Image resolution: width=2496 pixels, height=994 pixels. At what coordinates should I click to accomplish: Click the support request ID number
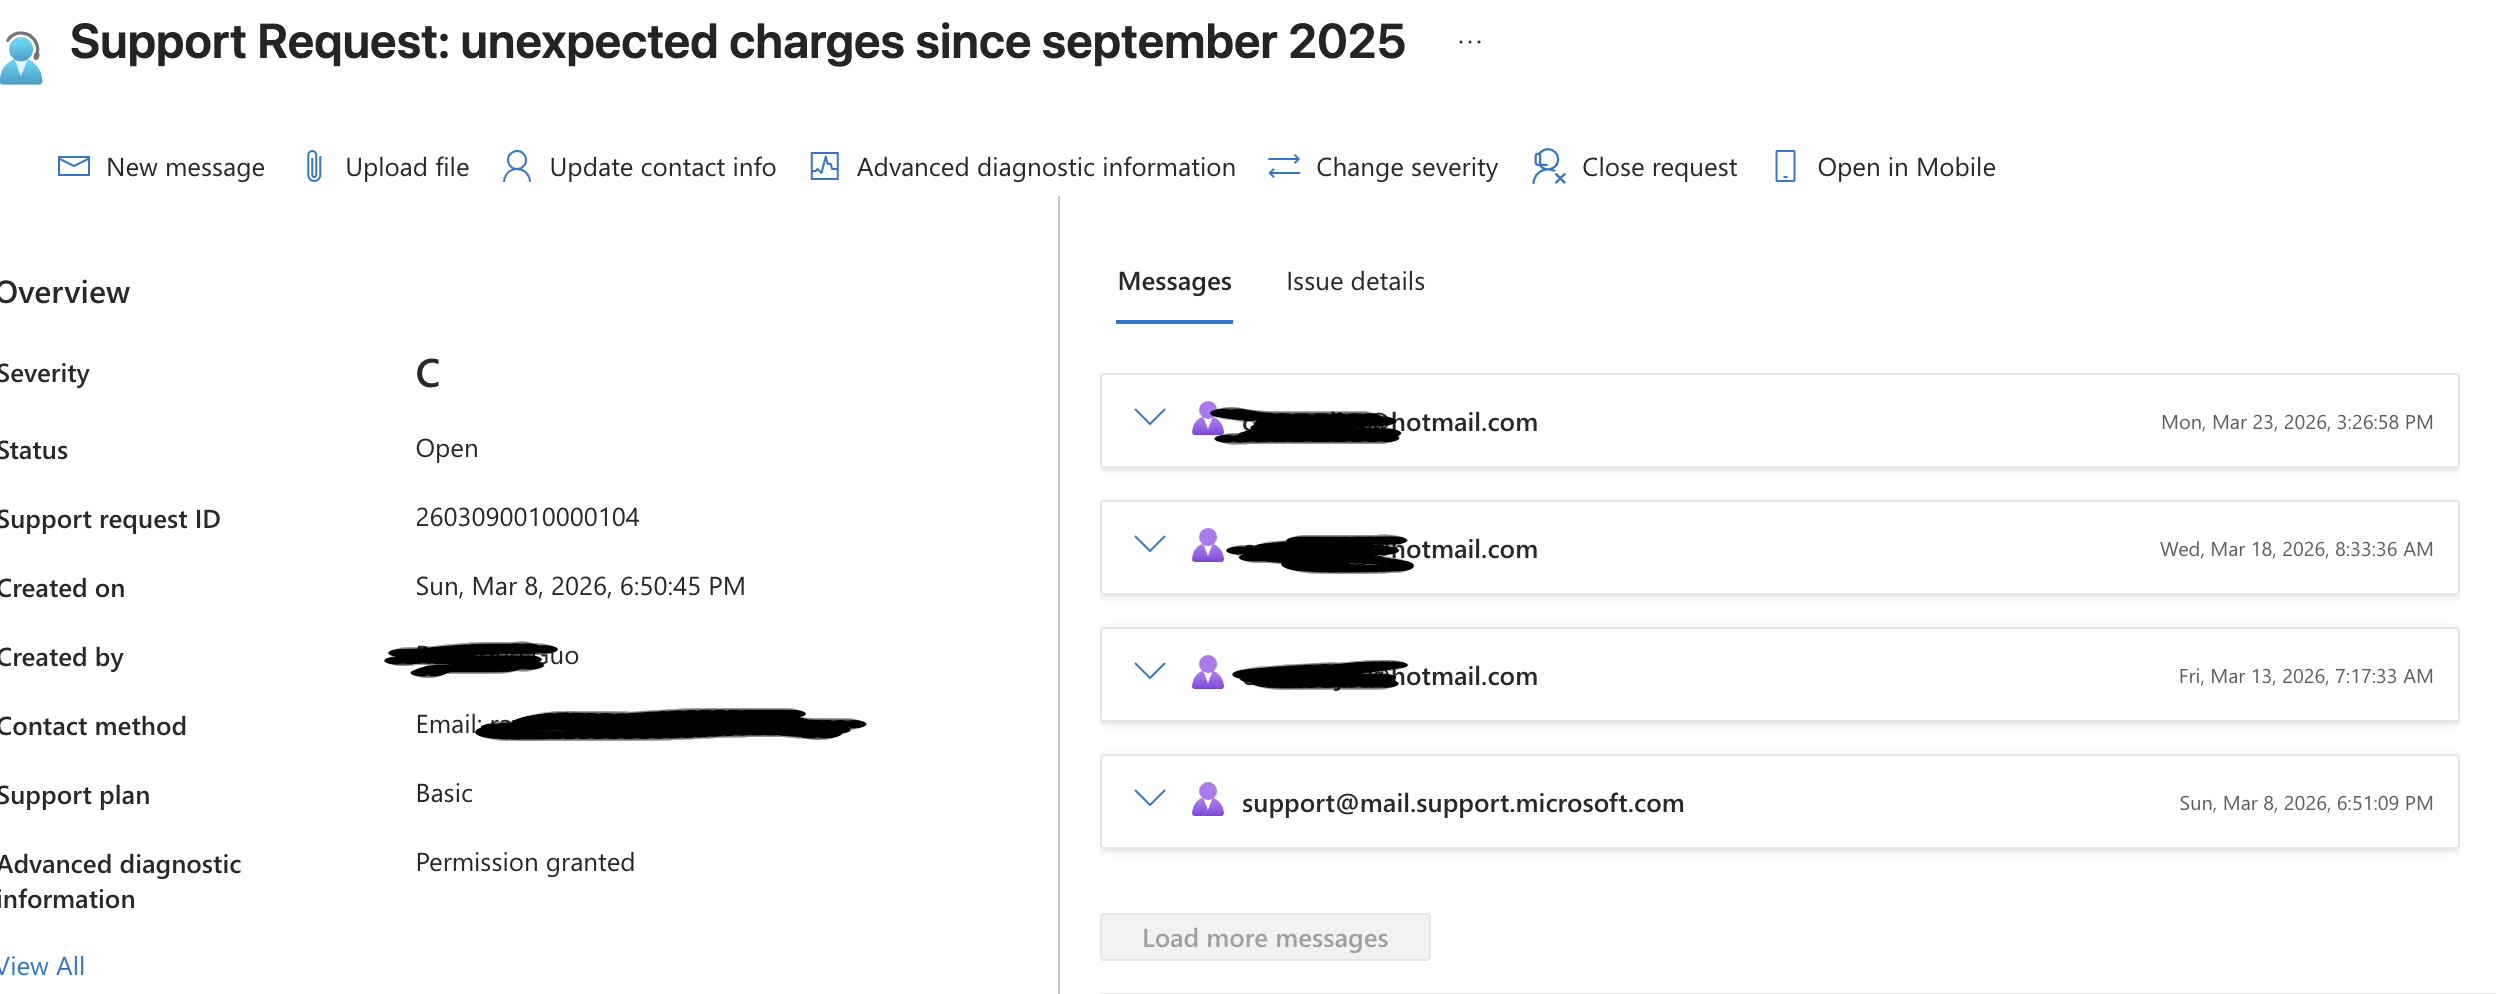click(x=527, y=517)
